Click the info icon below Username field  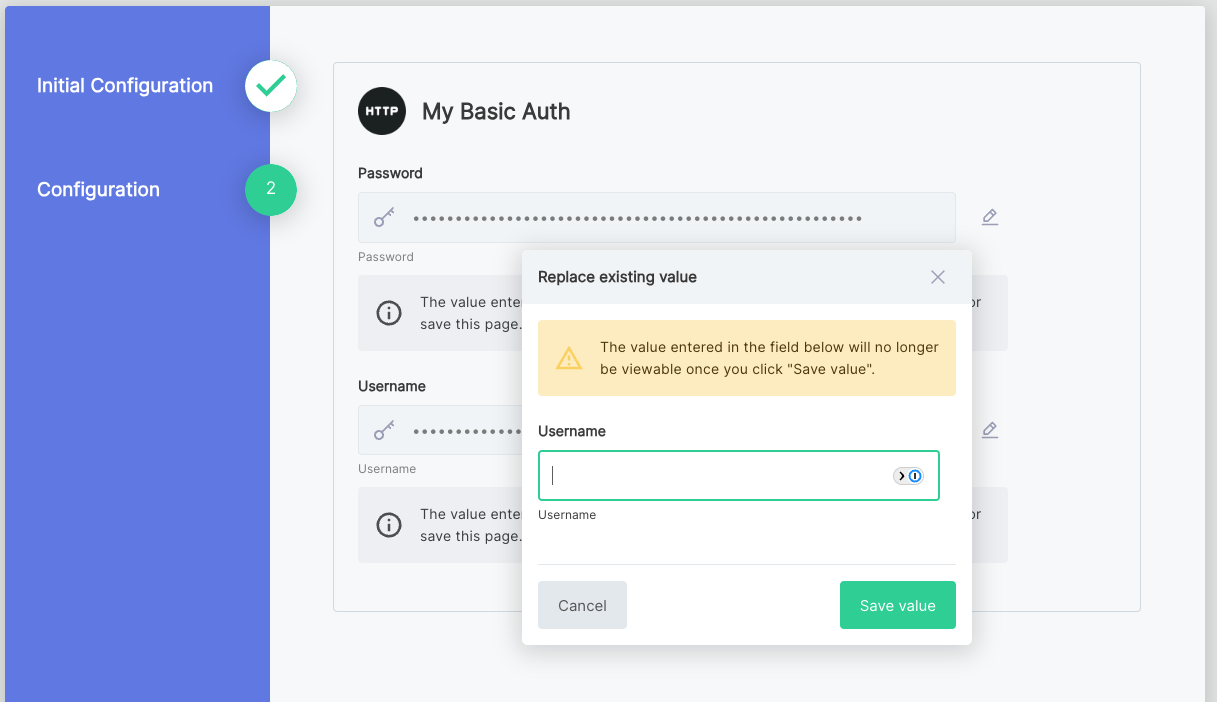[x=388, y=525]
